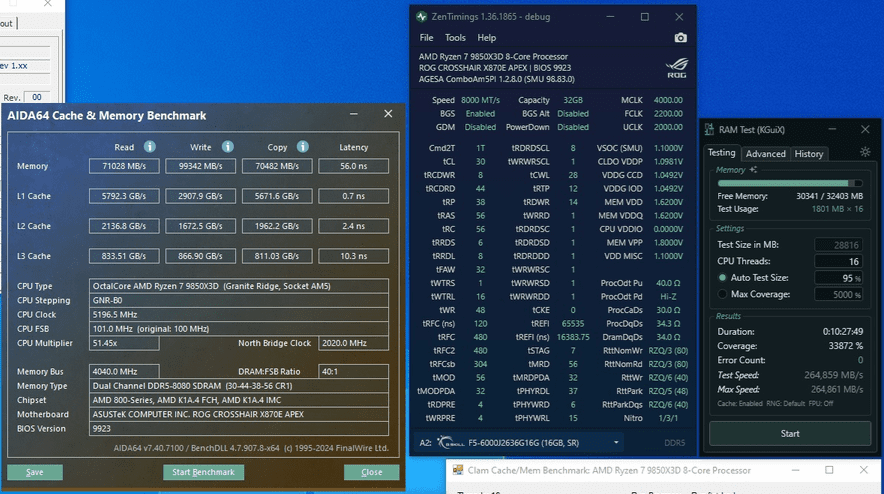
Task: Switch to the History tab in RAM Test
Action: [x=808, y=153]
